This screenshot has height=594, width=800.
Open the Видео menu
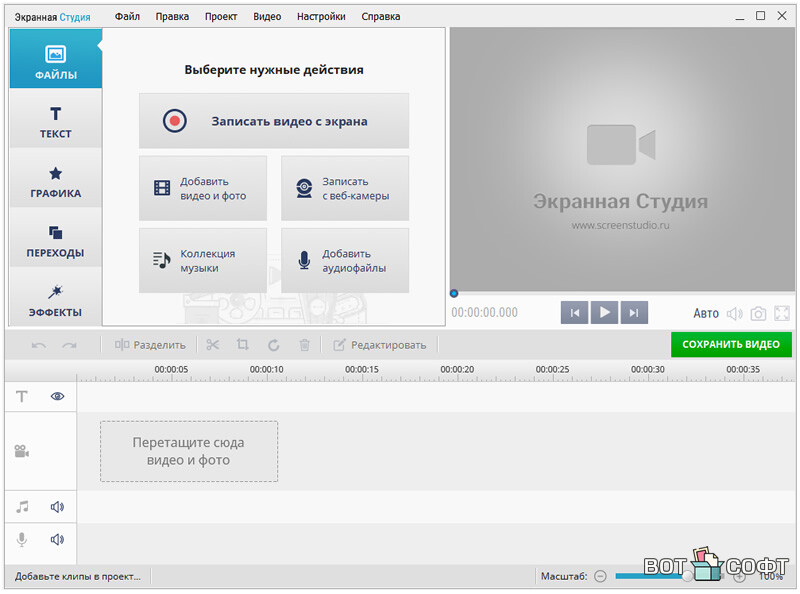click(x=267, y=16)
